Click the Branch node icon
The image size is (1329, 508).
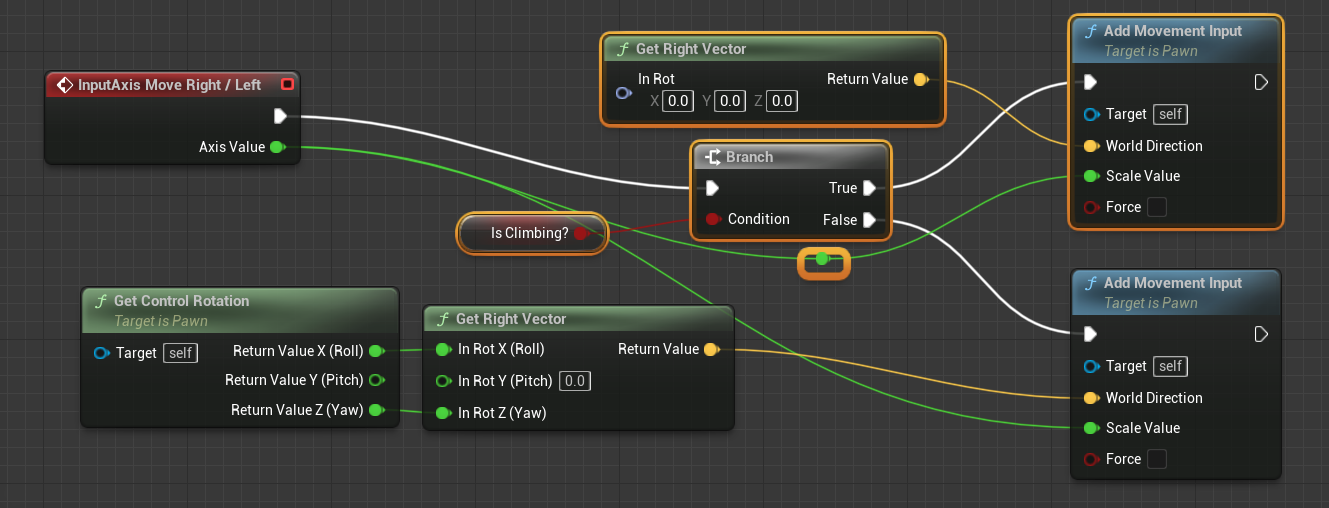point(713,157)
